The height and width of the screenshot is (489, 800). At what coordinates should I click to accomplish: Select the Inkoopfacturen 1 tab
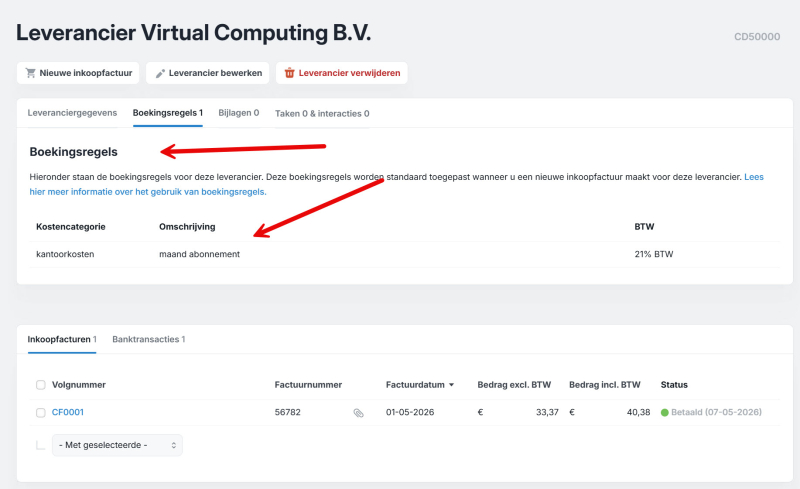(x=62, y=339)
